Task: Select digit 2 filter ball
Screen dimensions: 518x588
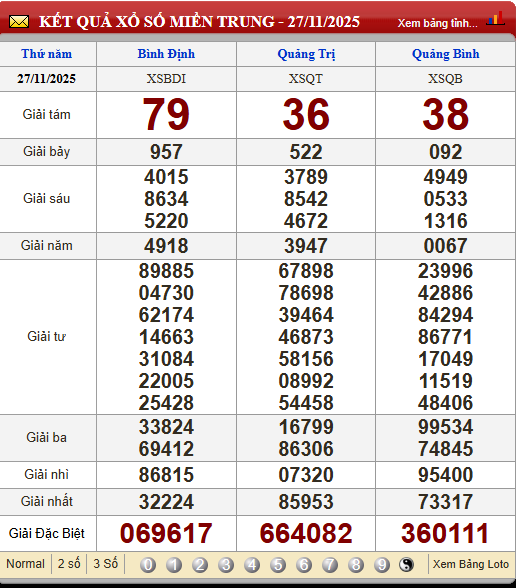Action: pyautogui.click(x=200, y=565)
